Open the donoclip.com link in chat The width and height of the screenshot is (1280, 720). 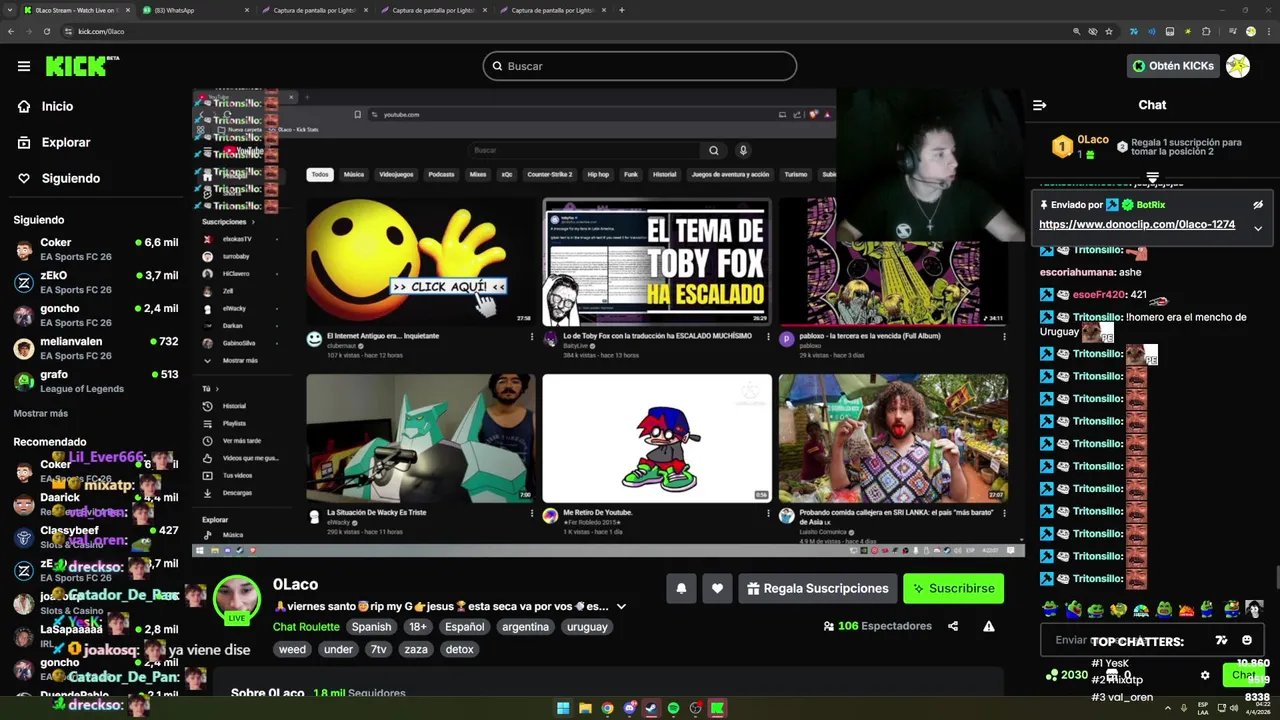1137,225
